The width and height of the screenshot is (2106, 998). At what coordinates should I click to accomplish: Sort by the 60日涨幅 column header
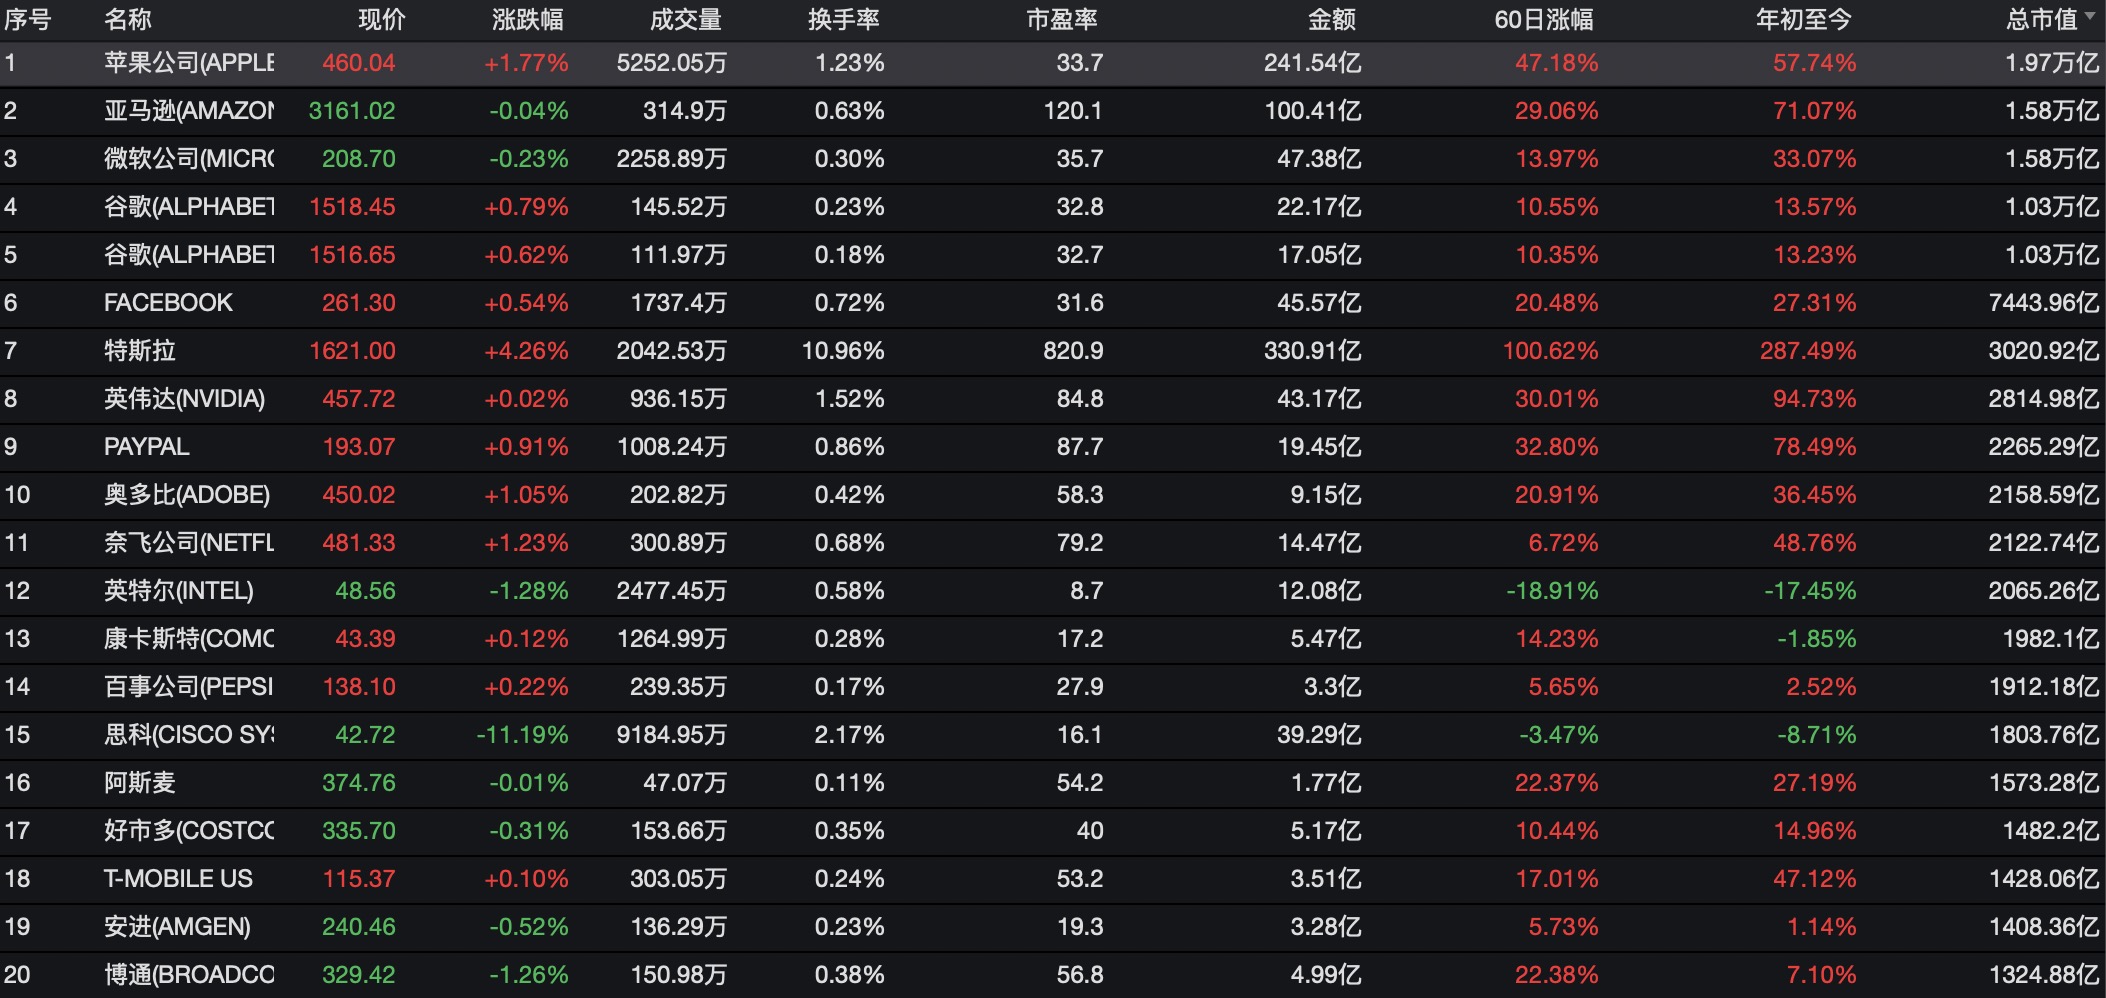(x=1544, y=19)
